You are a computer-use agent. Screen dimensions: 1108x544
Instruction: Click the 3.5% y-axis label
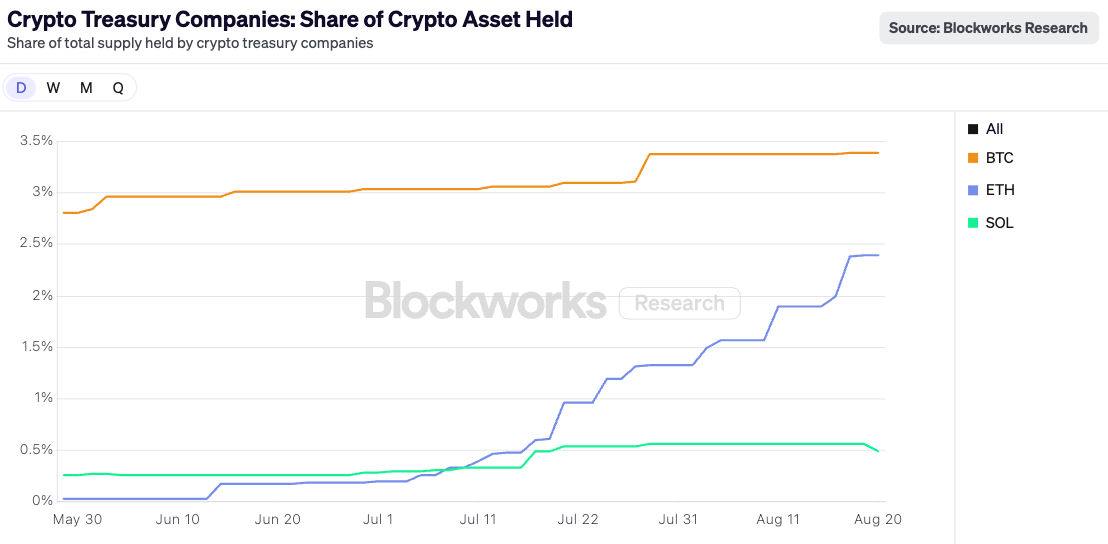[x=36, y=141]
